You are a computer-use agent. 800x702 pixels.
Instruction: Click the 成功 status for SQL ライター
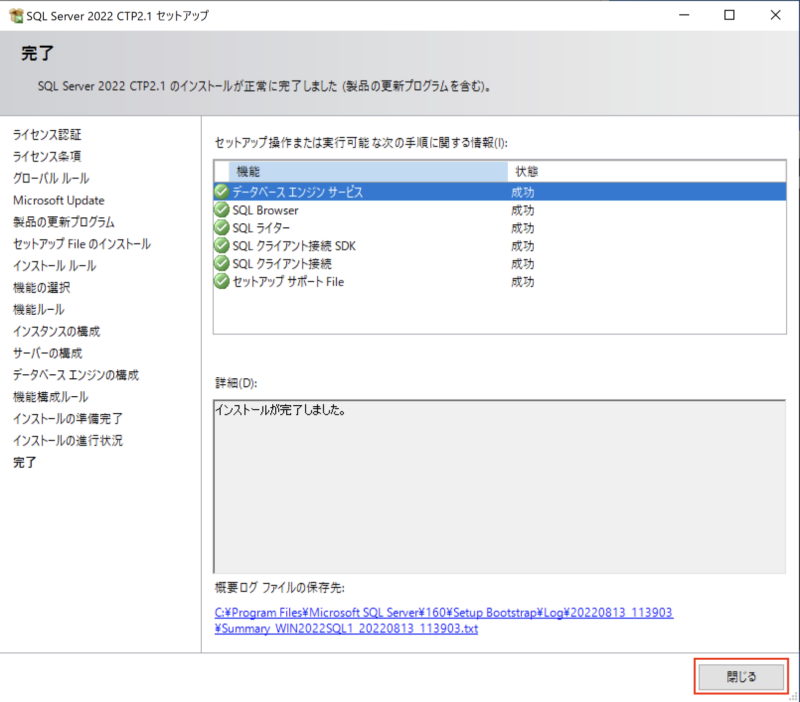coord(522,228)
